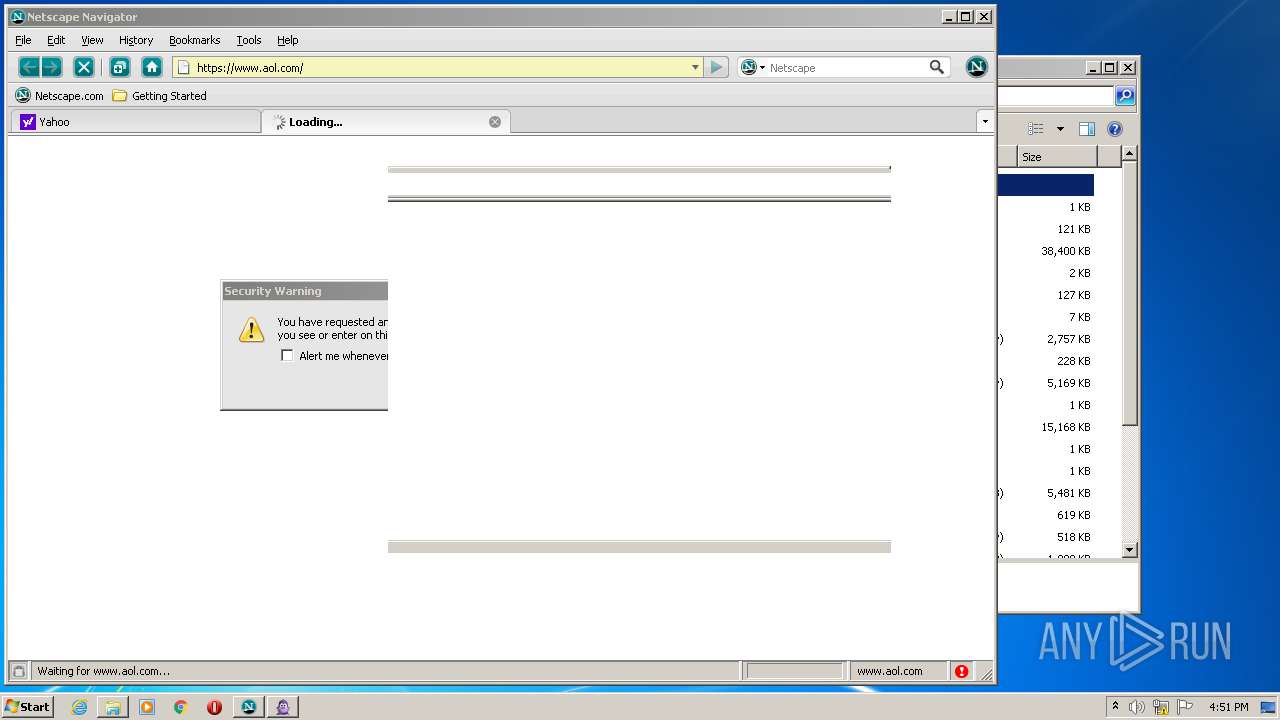
Task: Stop loading the page
Action: click(x=84, y=67)
